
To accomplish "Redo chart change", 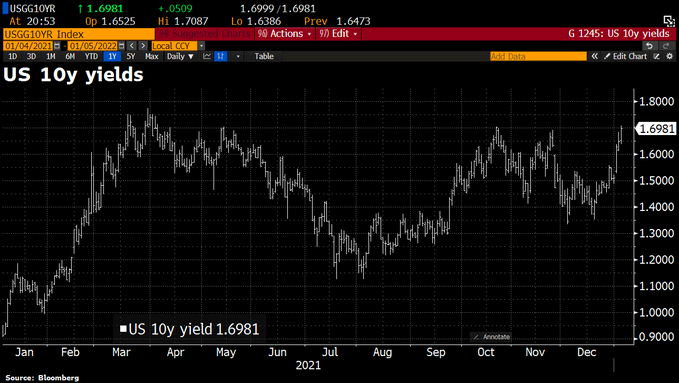I will 666,46.
